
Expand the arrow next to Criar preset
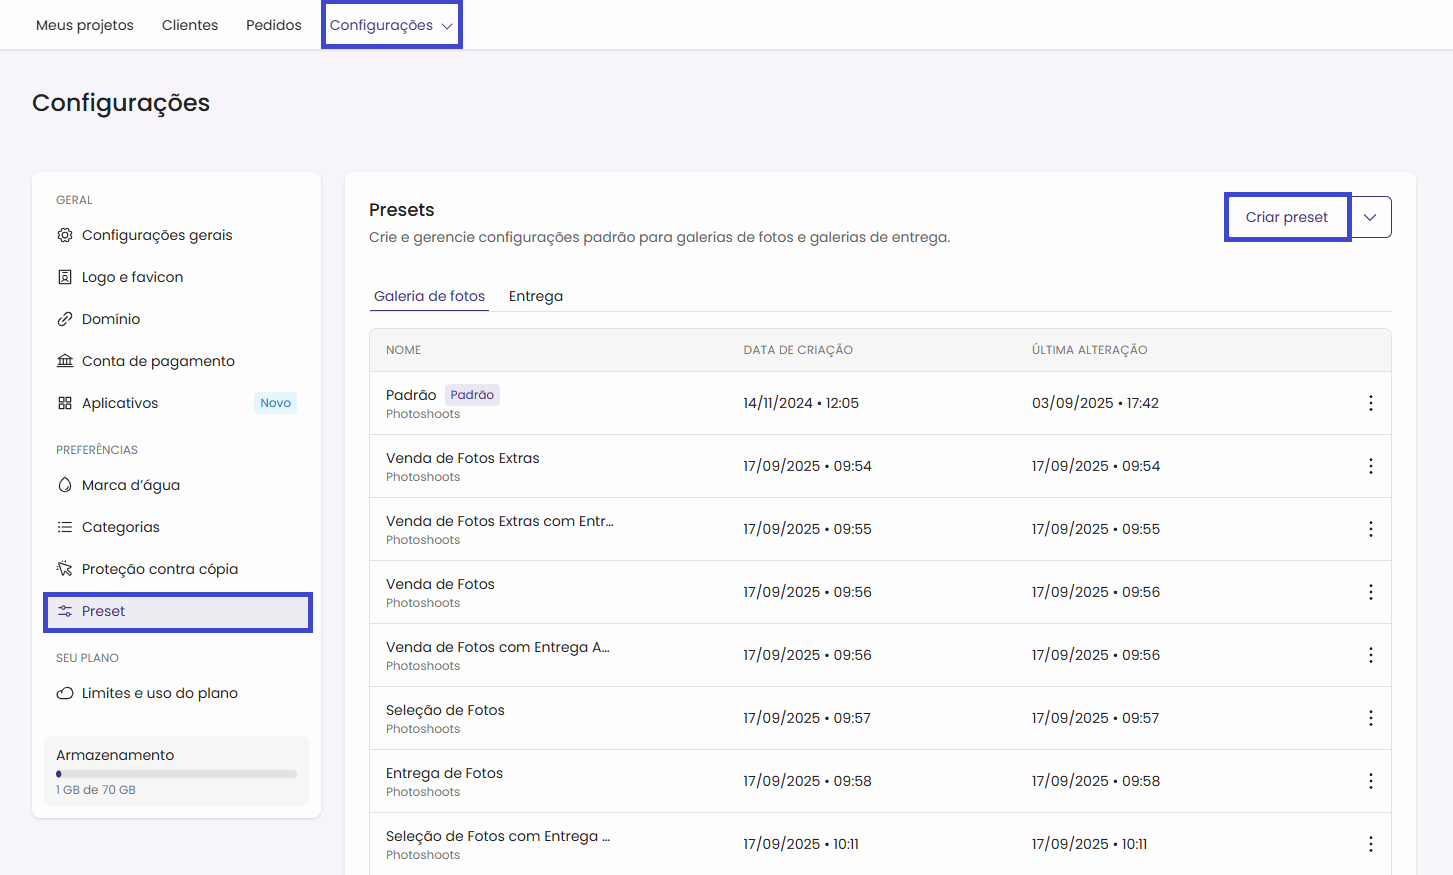pyautogui.click(x=1370, y=217)
